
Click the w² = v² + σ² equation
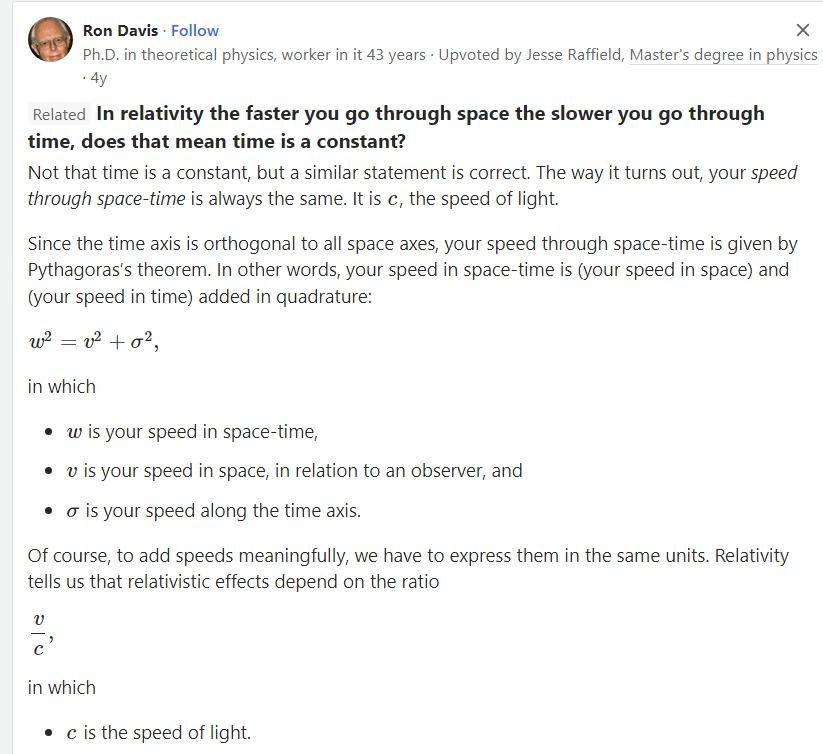93,342
